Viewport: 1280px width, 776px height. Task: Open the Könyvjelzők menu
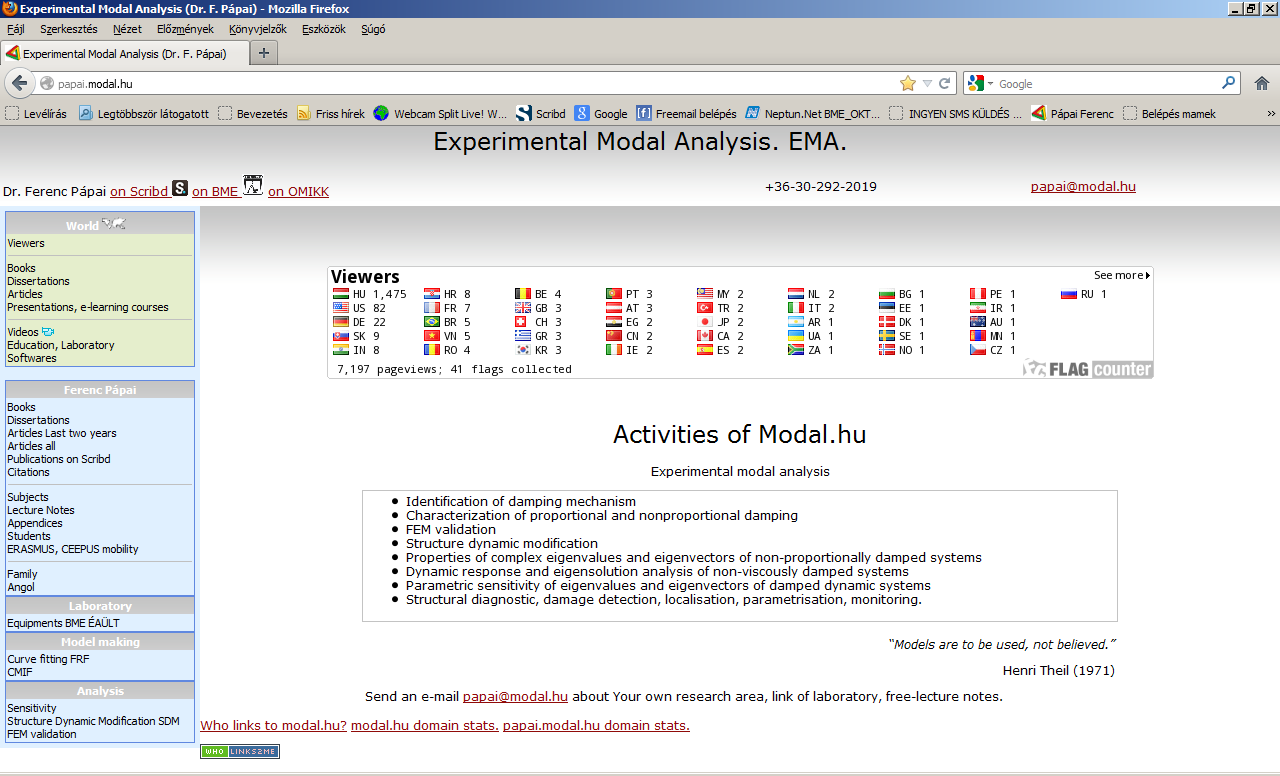point(258,29)
